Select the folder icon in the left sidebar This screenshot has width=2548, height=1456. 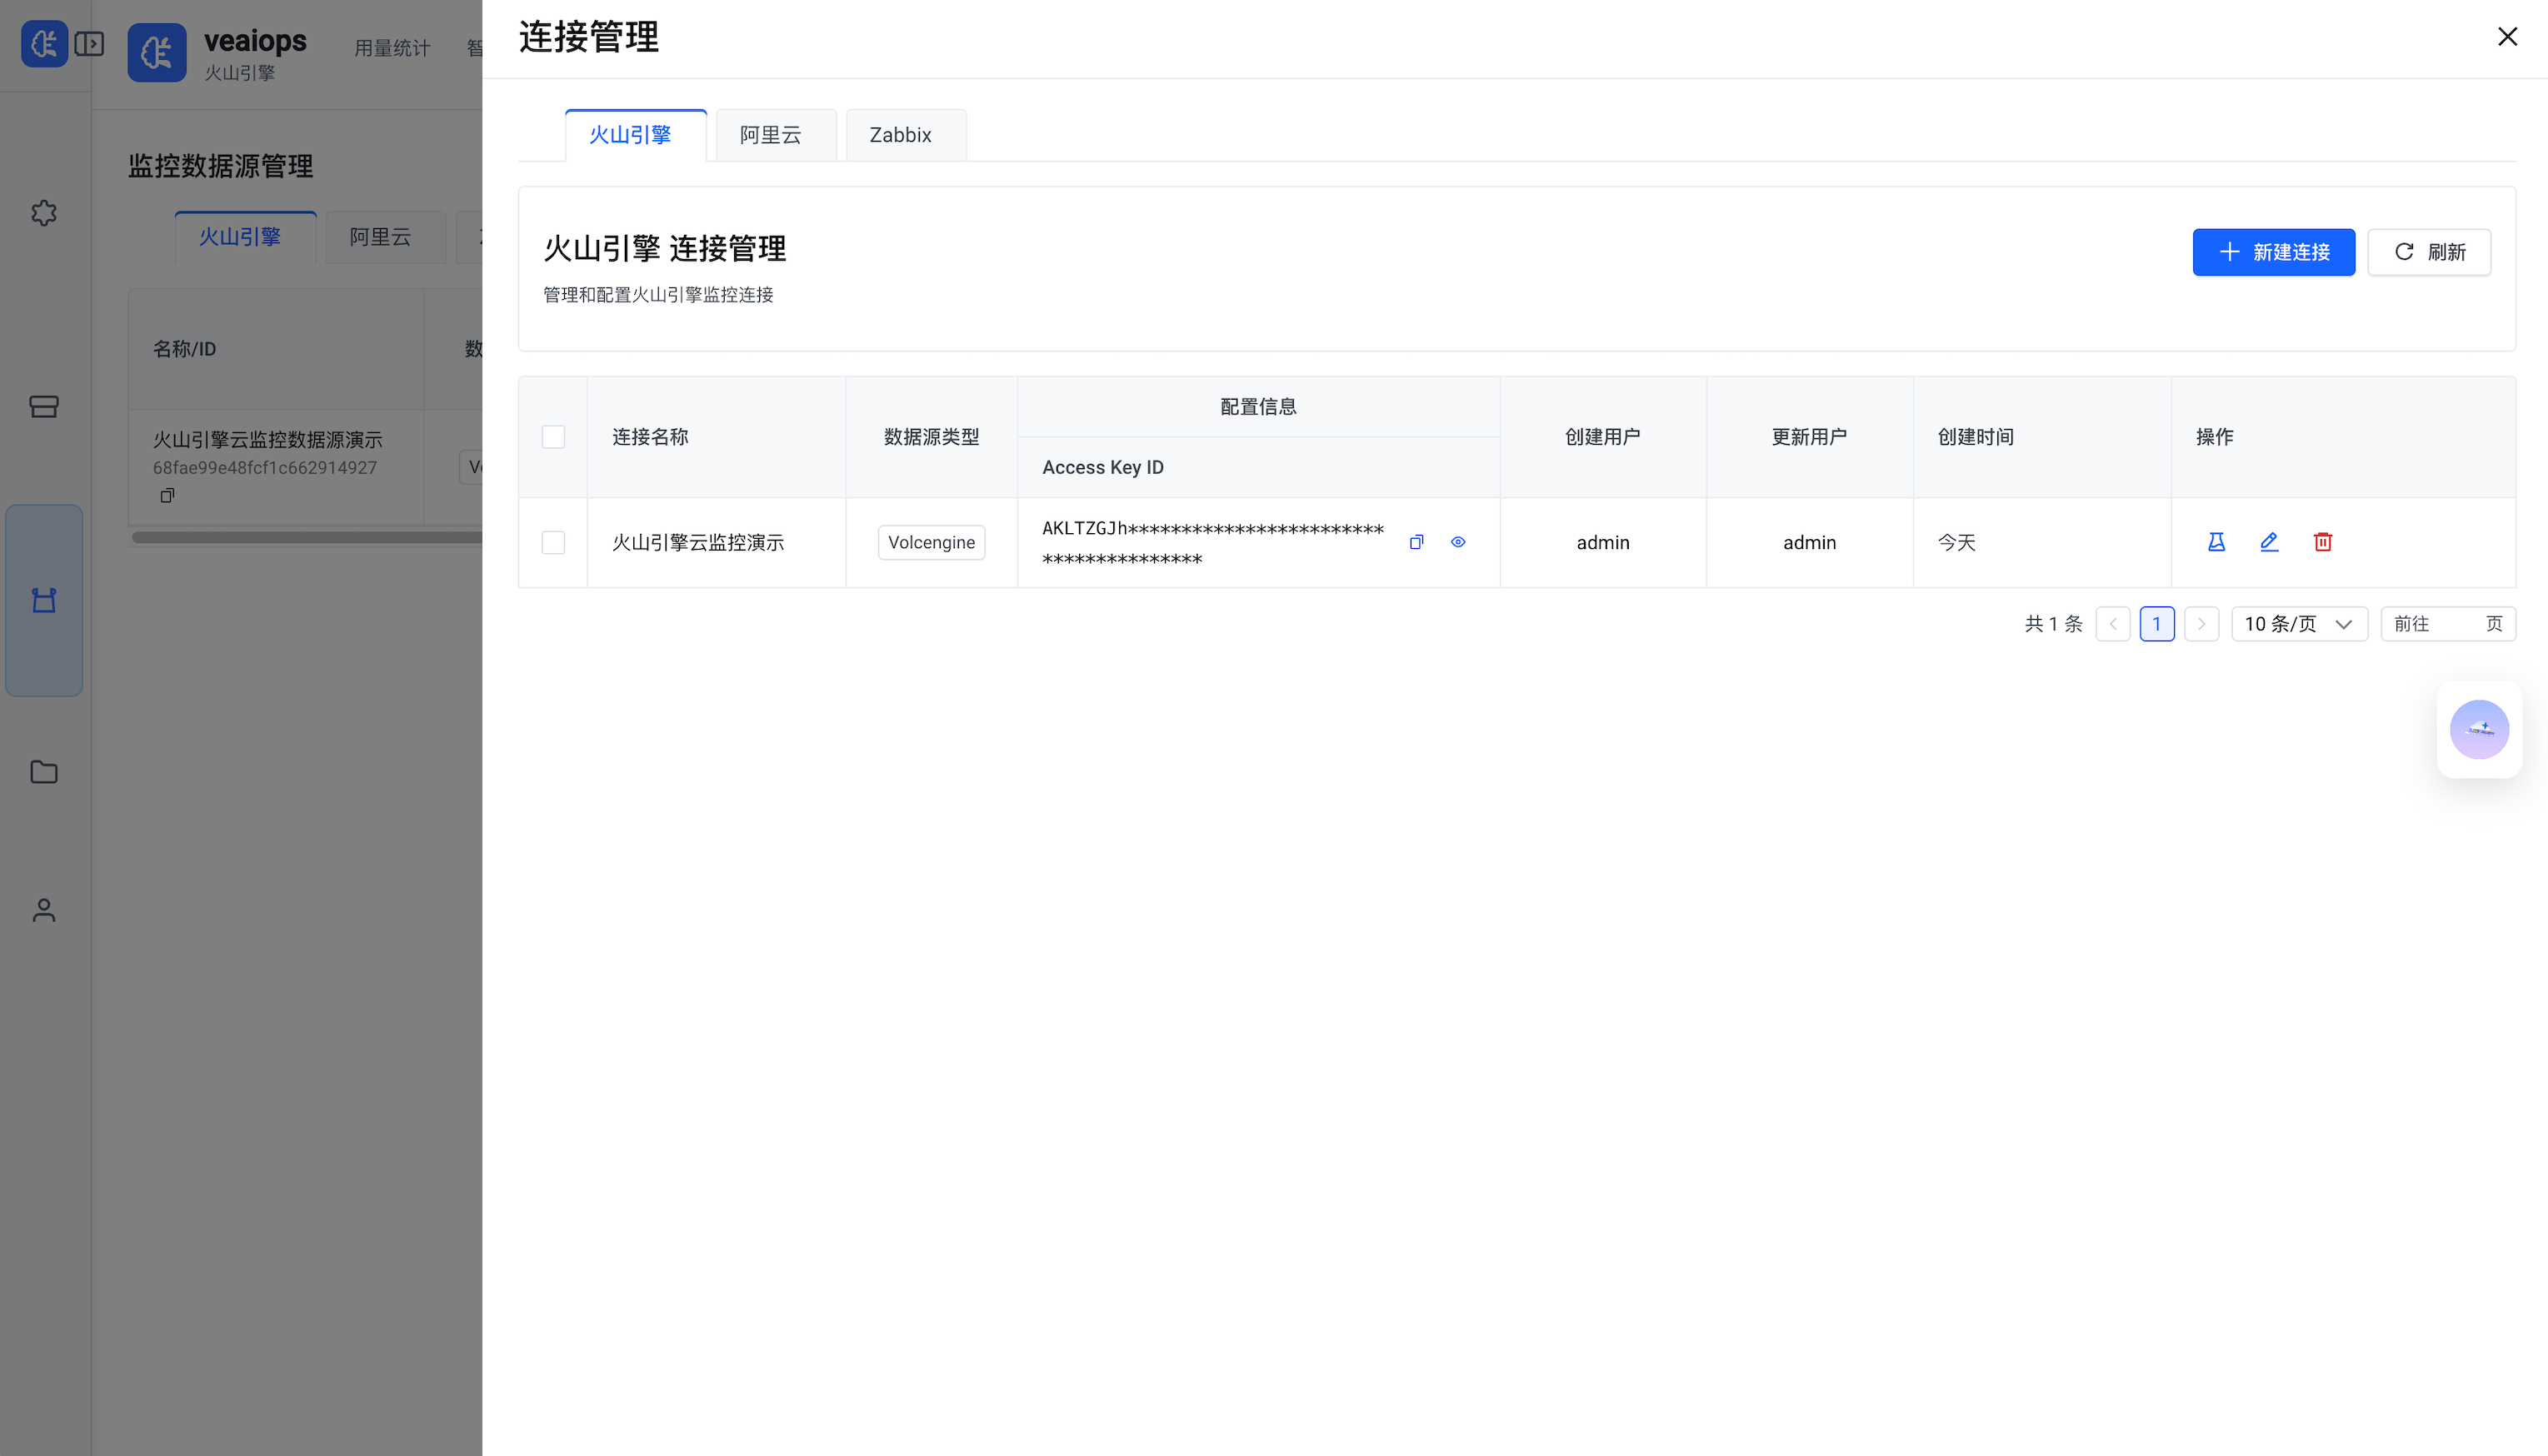pos(44,771)
